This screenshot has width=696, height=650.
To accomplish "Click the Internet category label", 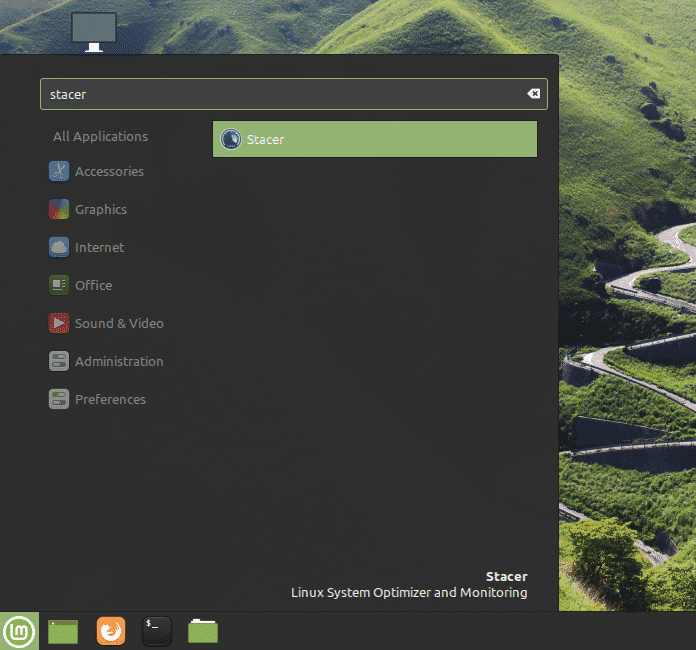I will 100,247.
